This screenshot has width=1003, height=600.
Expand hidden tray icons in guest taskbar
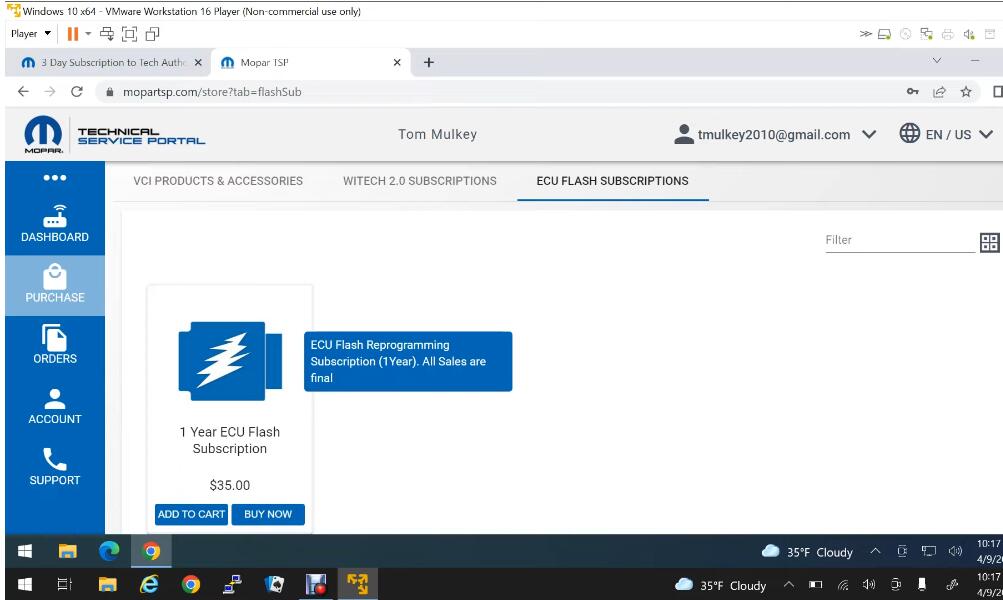tap(875, 551)
